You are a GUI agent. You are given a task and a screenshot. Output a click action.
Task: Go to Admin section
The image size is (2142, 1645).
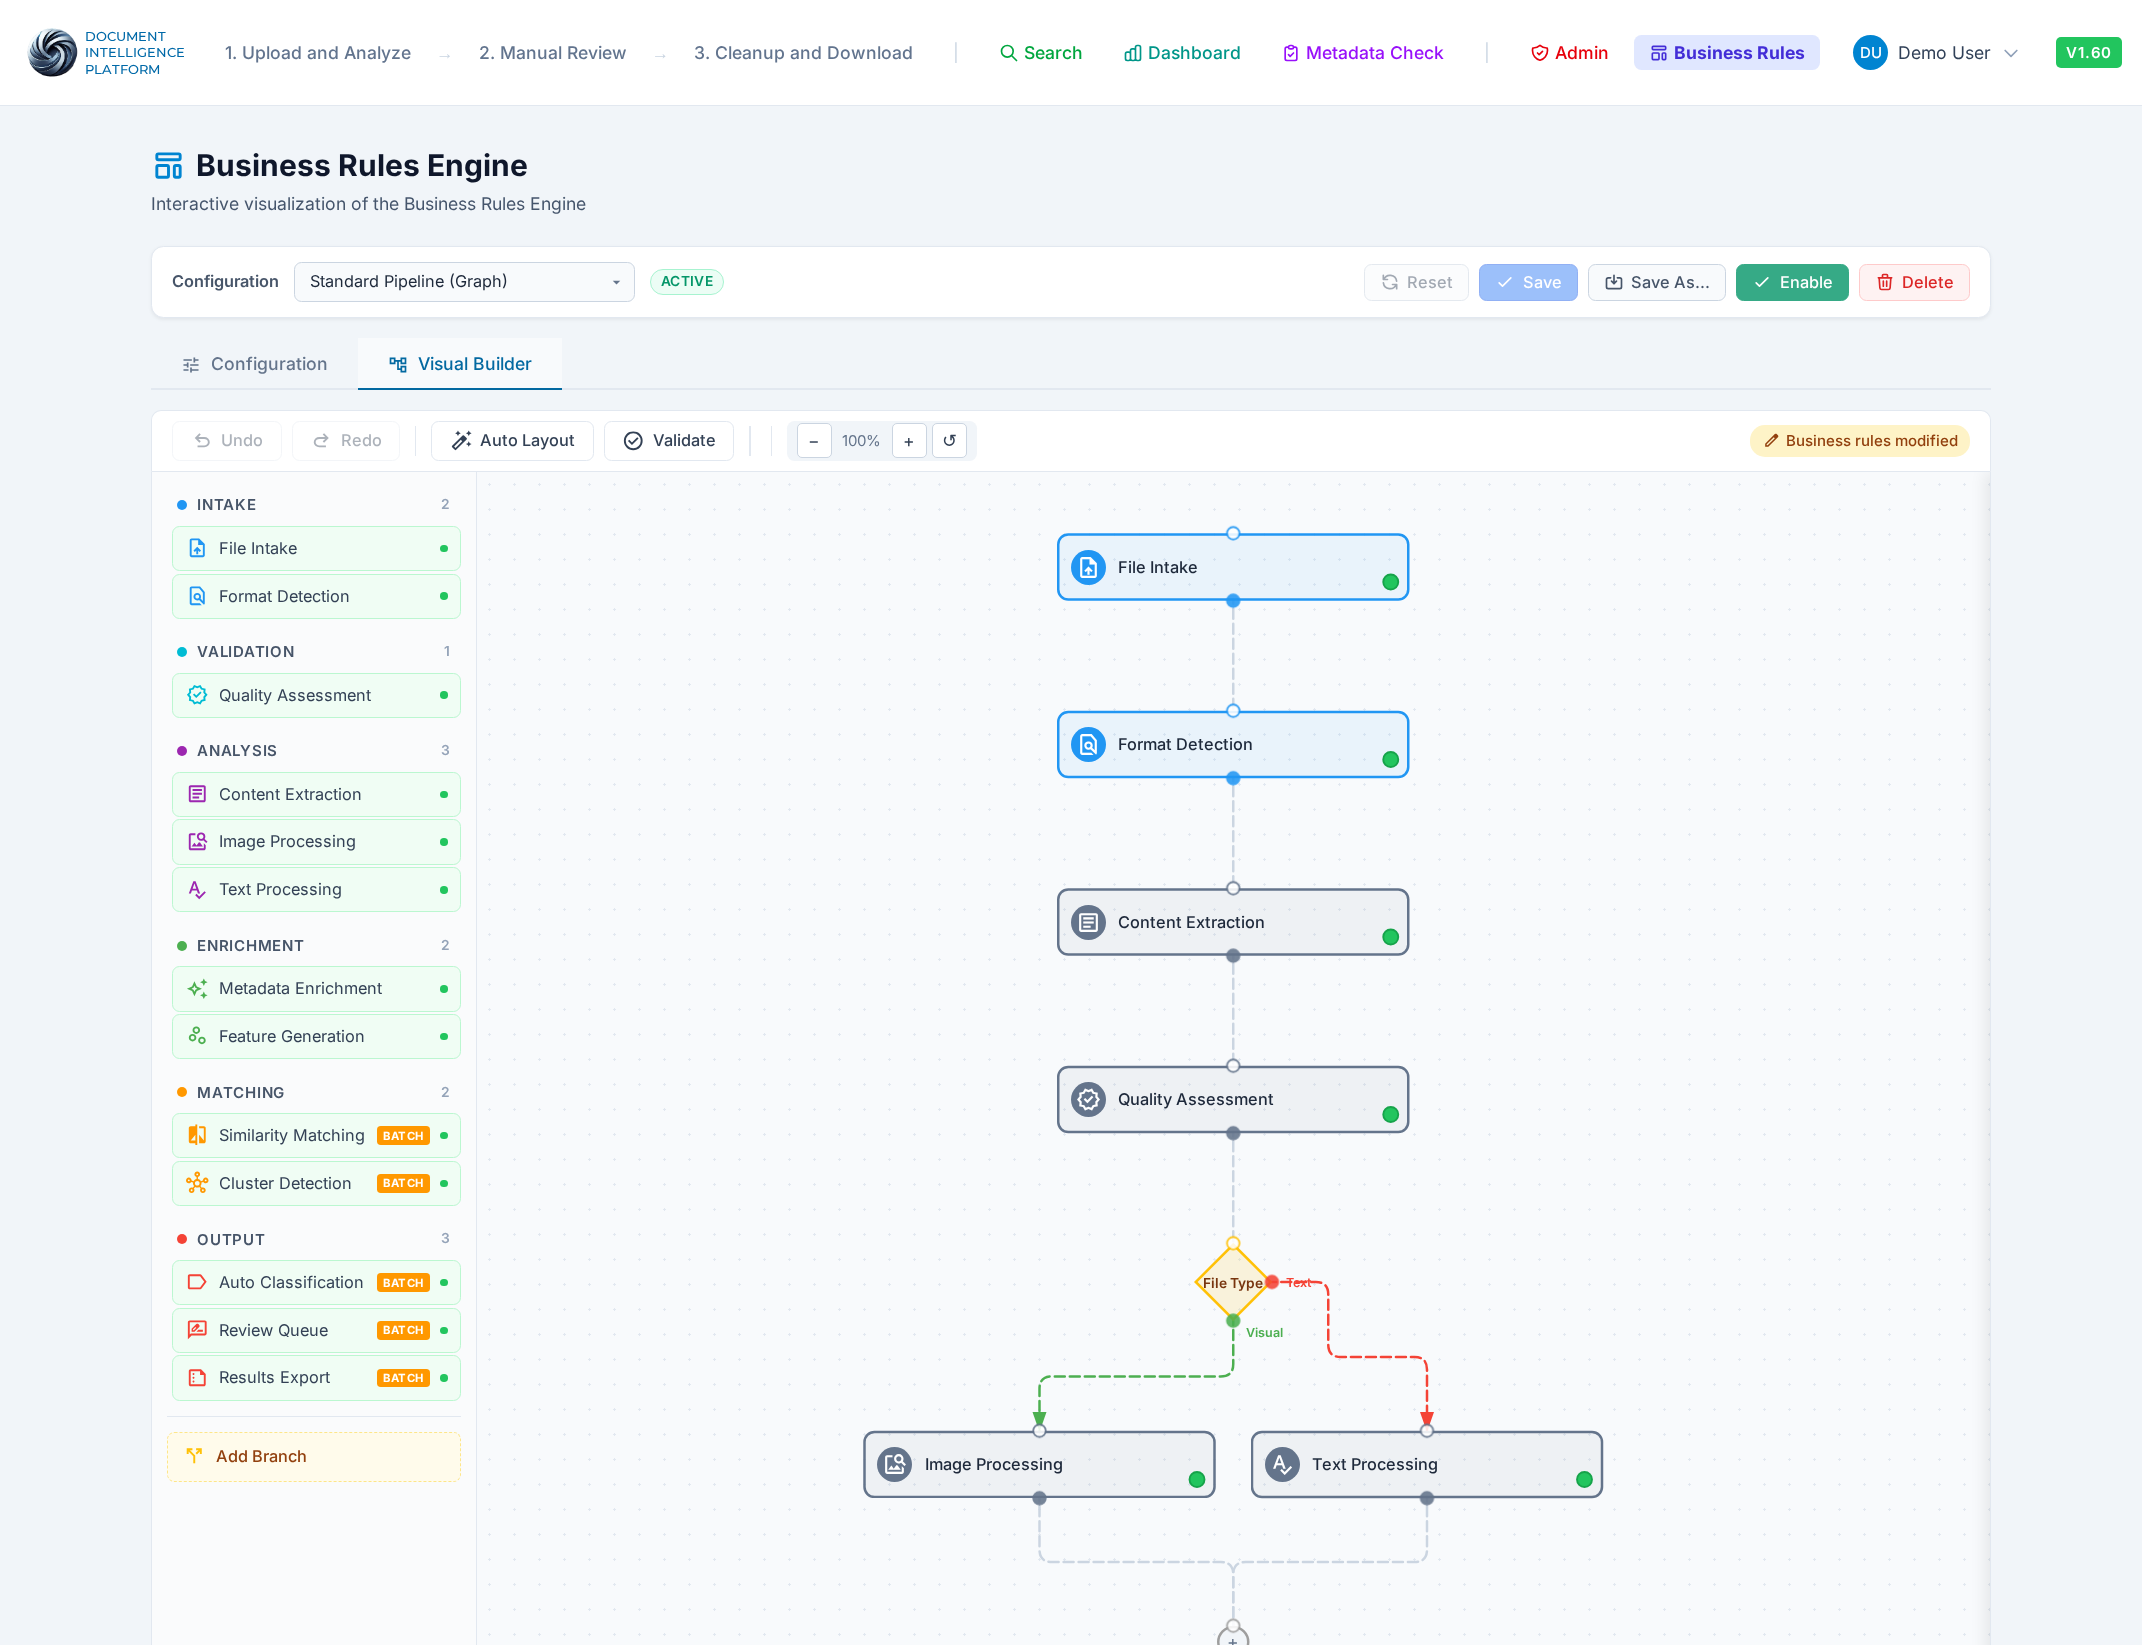(1569, 53)
